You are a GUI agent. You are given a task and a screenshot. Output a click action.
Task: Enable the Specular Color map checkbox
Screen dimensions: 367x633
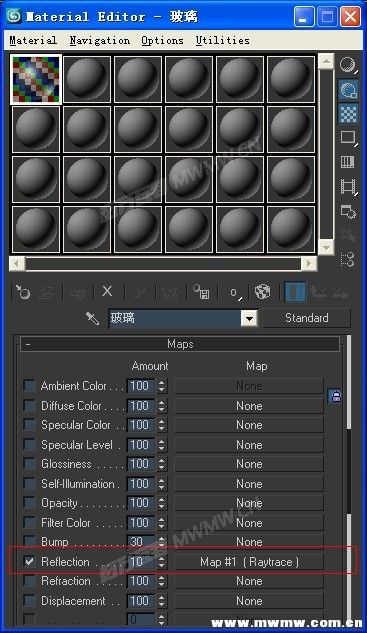click(29, 424)
